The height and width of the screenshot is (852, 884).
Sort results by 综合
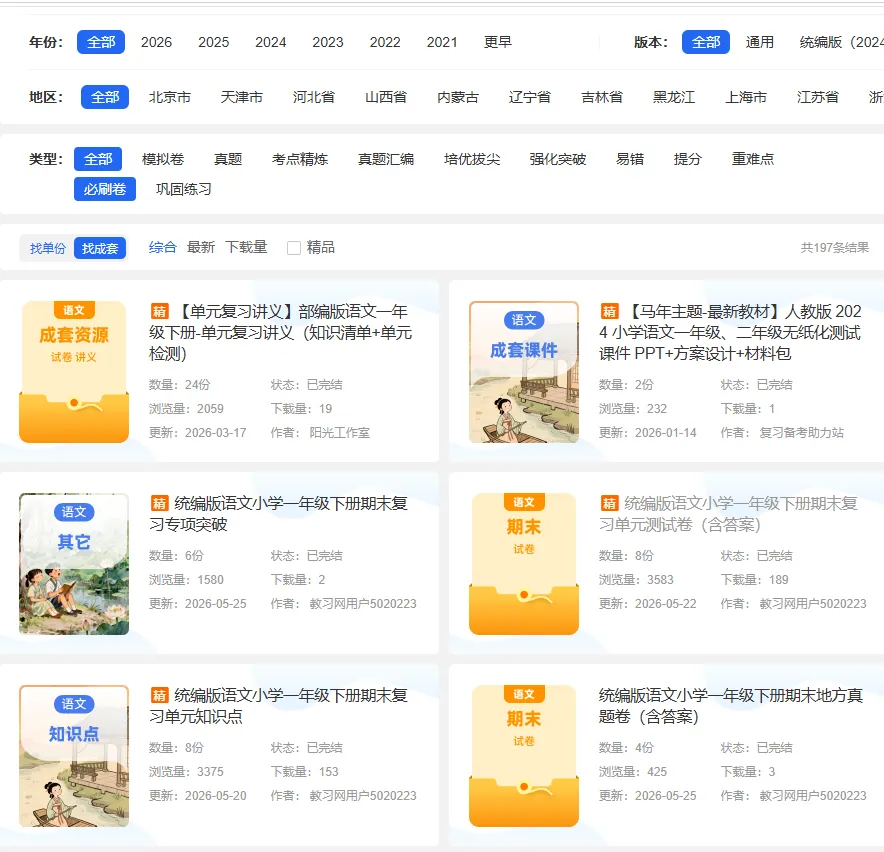pos(163,247)
